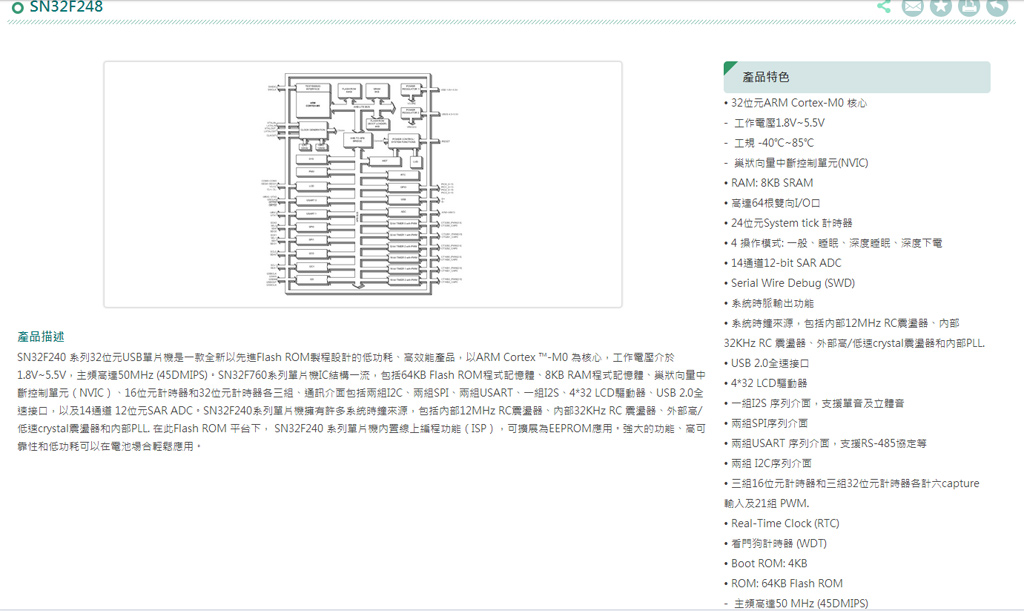Viewport: 1024px width, 611px height.
Task: Click the SN32F248 product title
Action: tap(66, 8)
